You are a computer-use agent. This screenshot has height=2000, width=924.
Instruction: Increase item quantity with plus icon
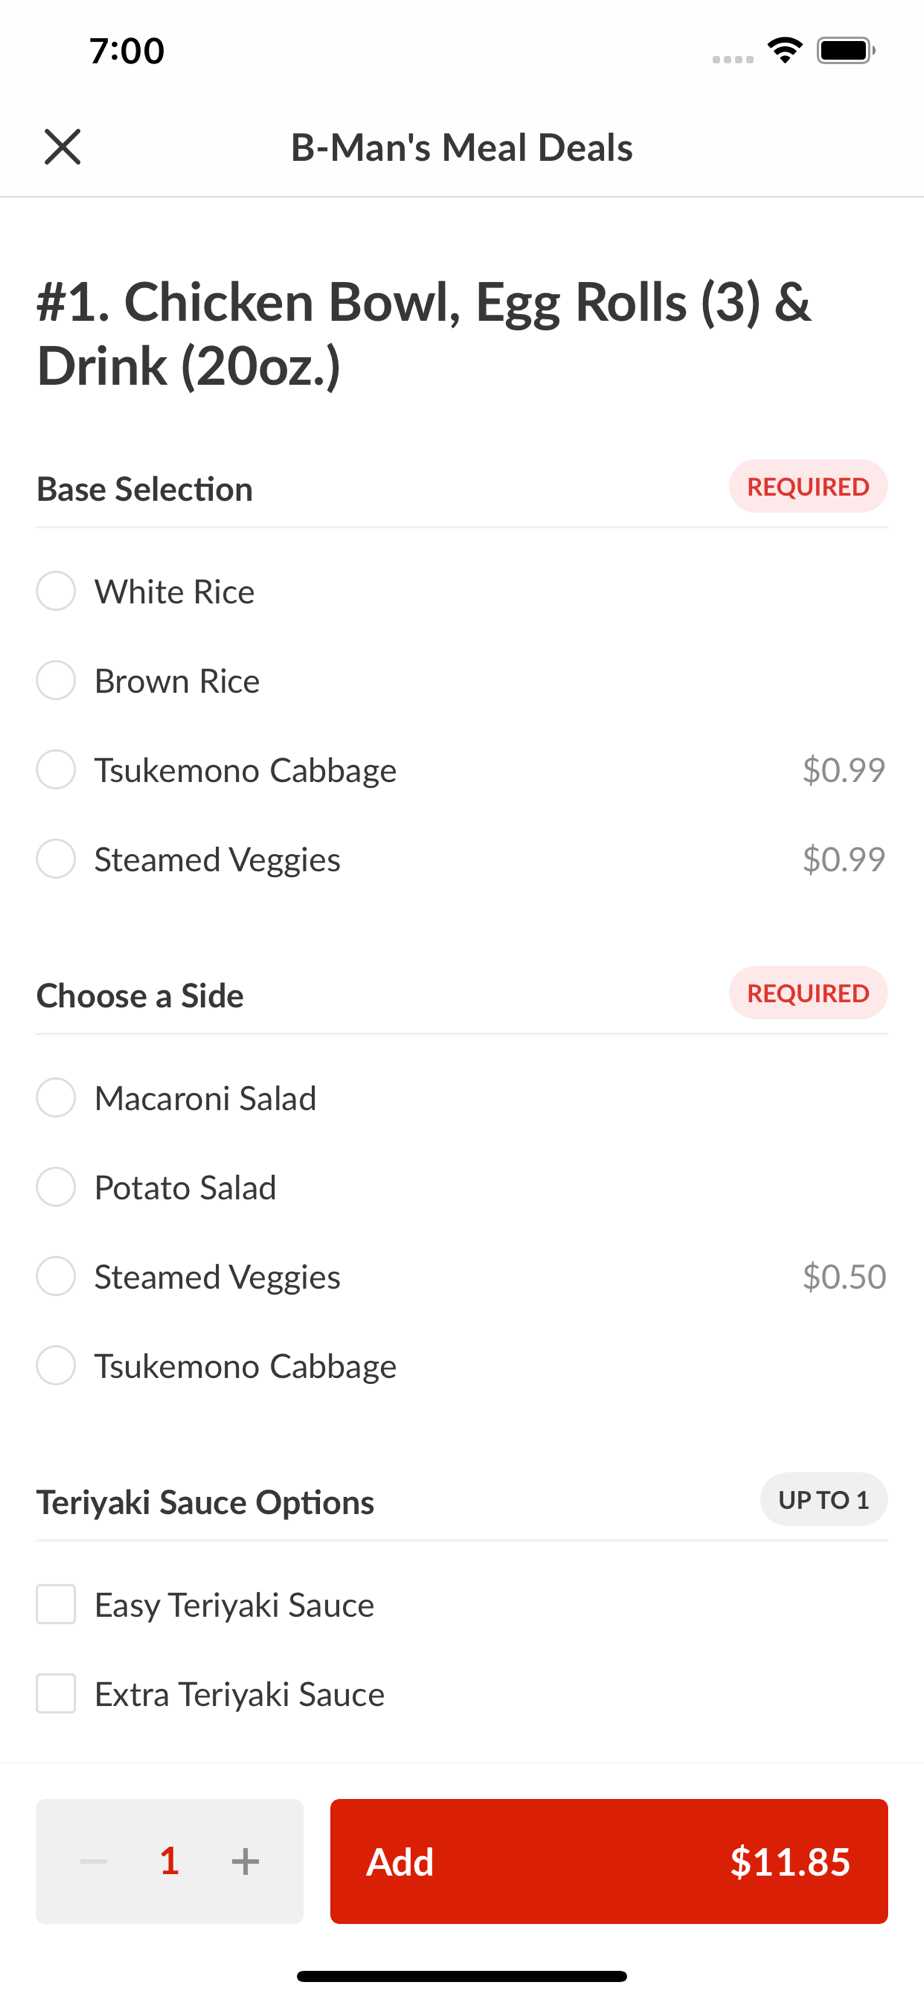pyautogui.click(x=245, y=1861)
